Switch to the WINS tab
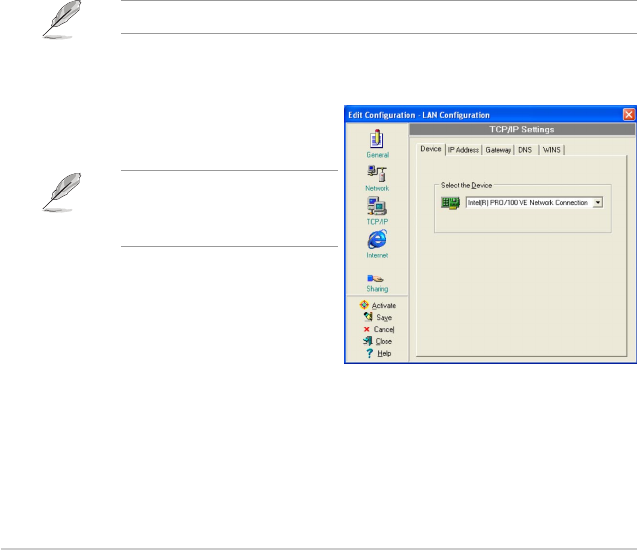This screenshot has width=637, height=550. 551,150
